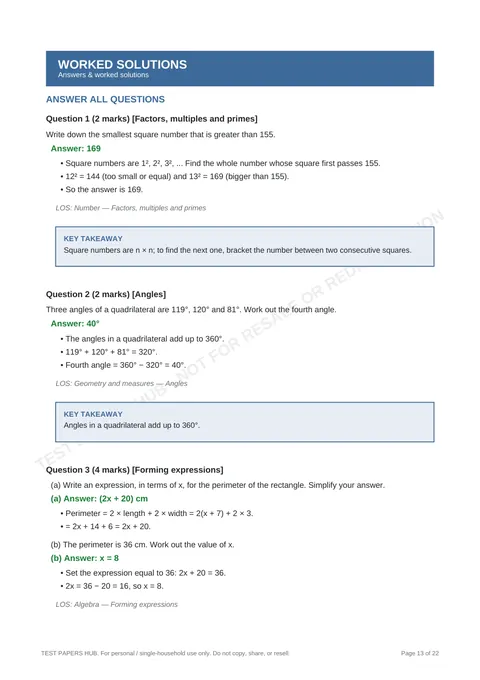This screenshot has height=680, width=480.
Task: Click the LOS Geometry and measures — Angles note
Action: click(x=121, y=383)
